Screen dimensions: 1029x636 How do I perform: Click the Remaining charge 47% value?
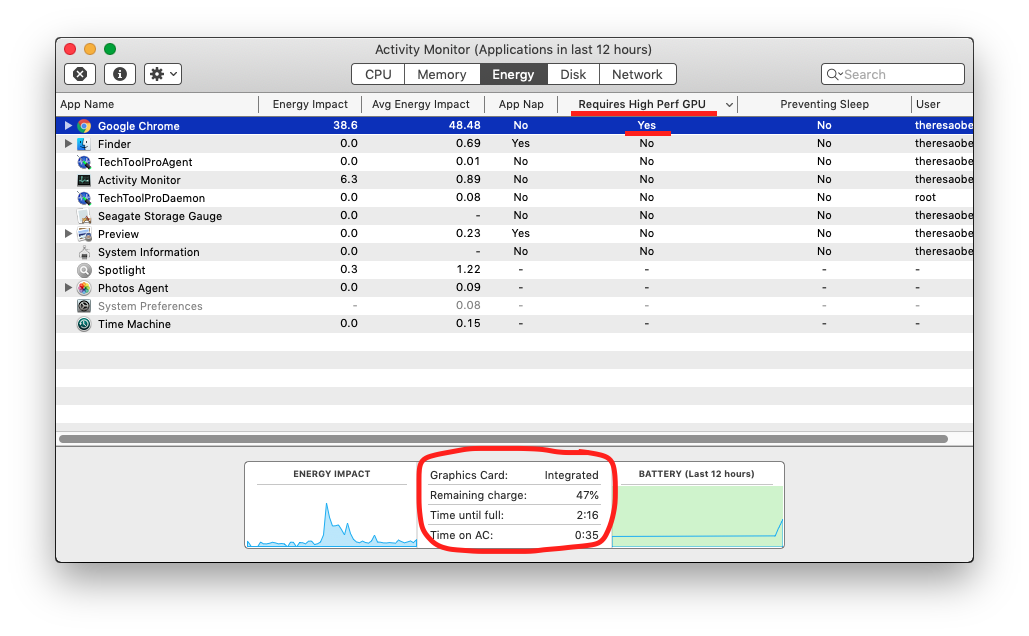[x=587, y=496]
